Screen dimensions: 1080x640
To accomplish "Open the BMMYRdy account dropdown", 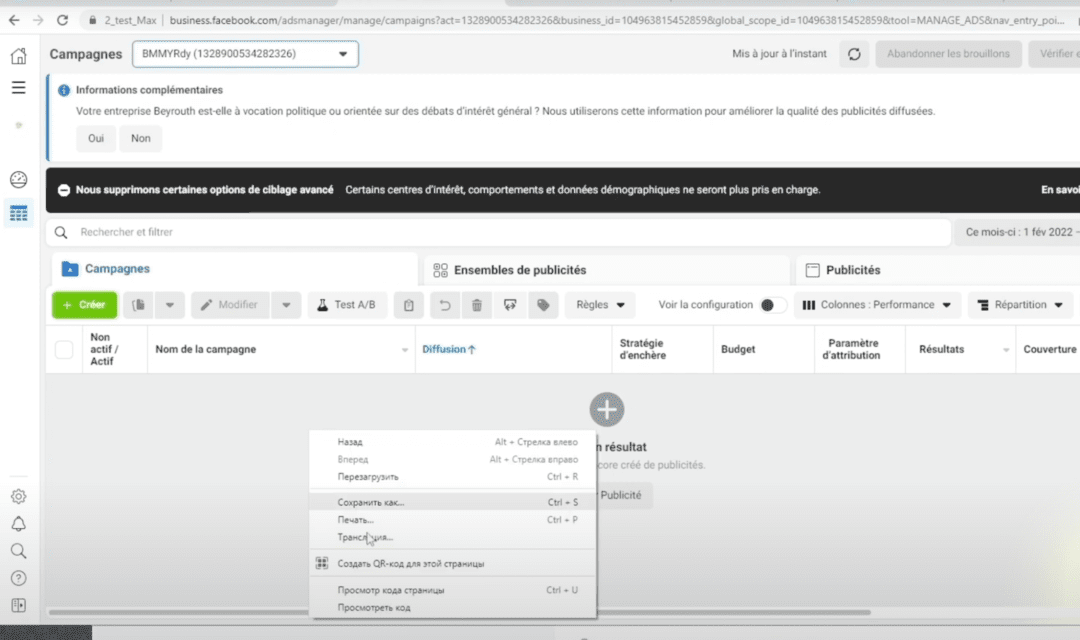I will click(x=245, y=54).
